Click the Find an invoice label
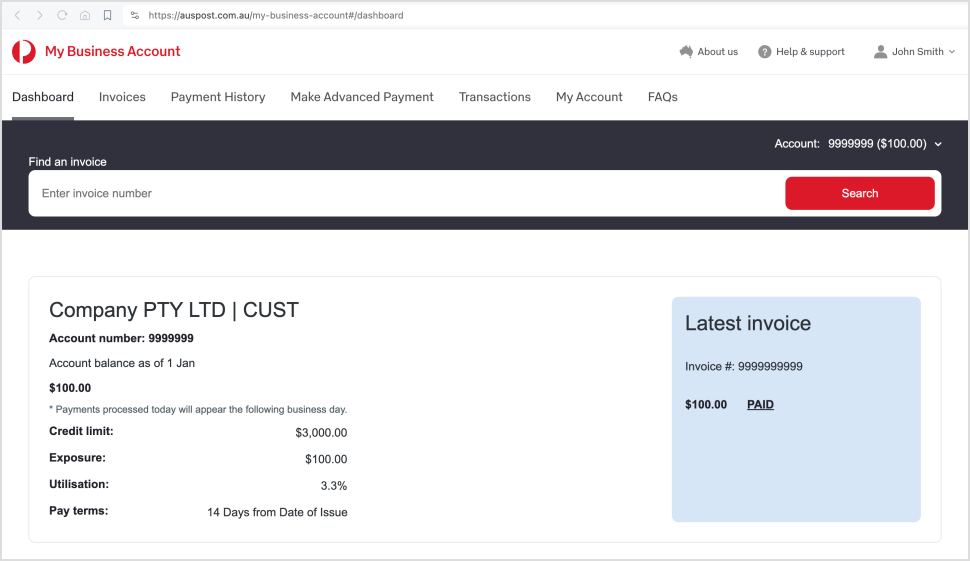This screenshot has height=561, width=970. pos(67,162)
